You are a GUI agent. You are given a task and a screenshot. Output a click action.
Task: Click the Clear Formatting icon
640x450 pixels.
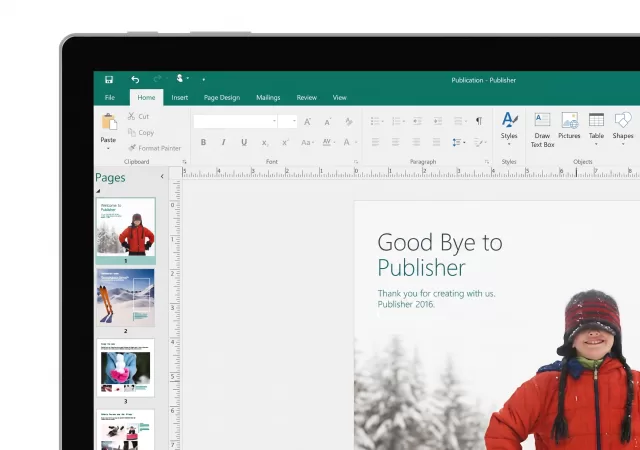[349, 121]
